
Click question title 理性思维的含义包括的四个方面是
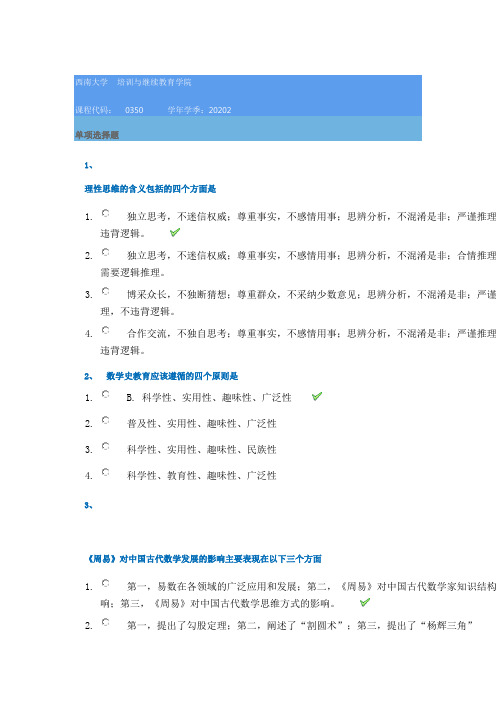point(150,189)
